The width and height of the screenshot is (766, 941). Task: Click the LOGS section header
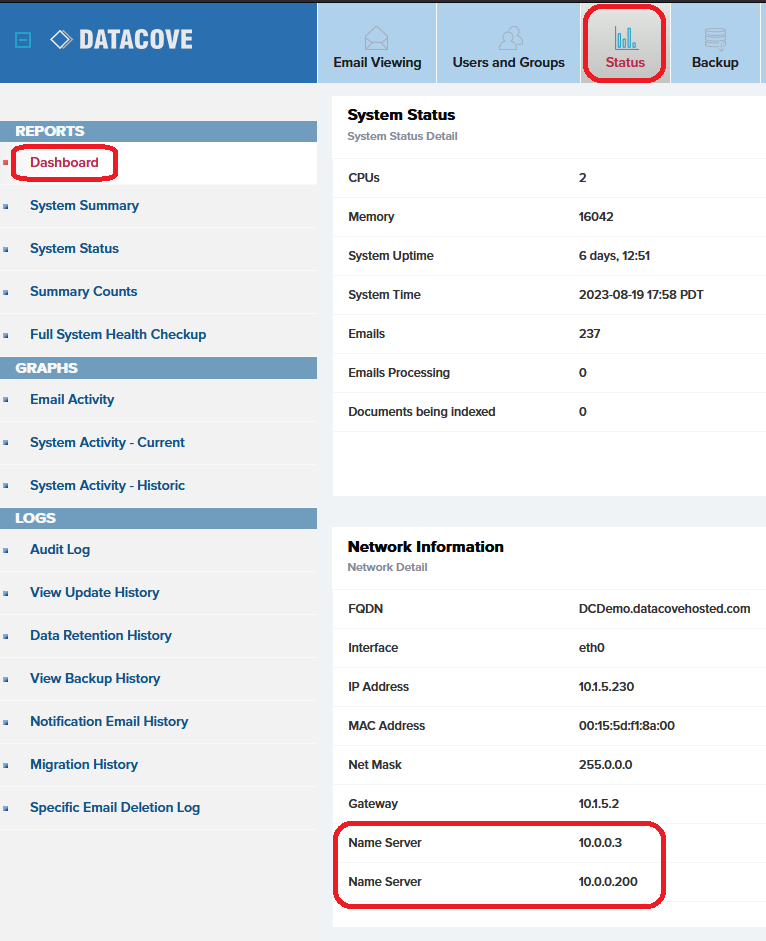click(158, 519)
